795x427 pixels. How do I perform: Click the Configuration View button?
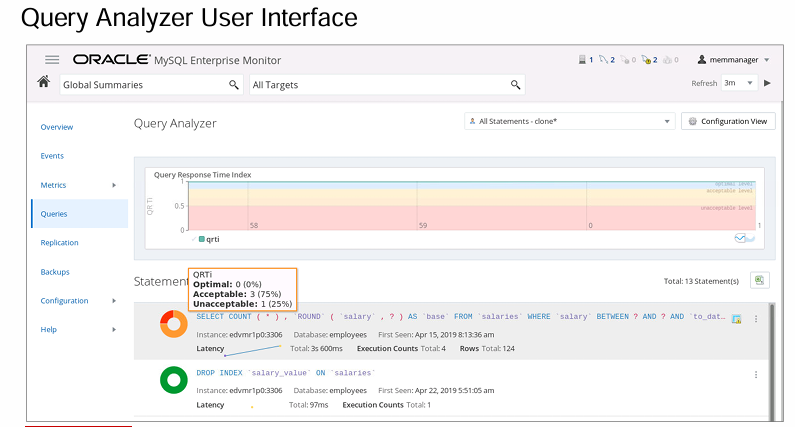[729, 121]
